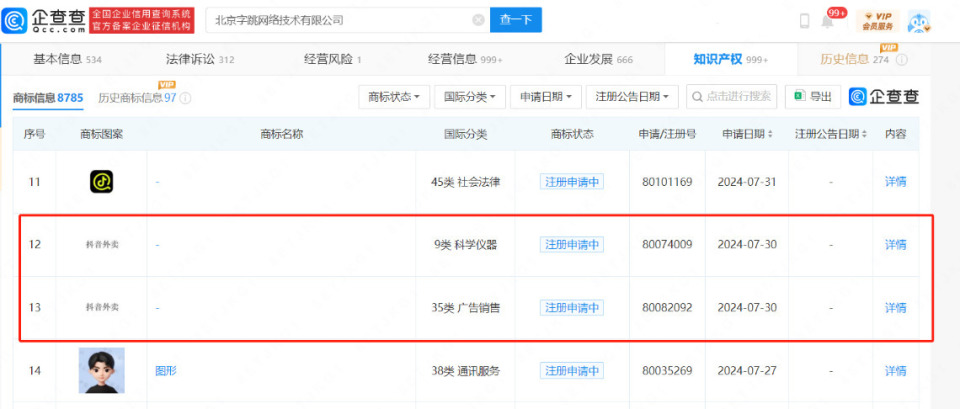This screenshot has width=960, height=409.
Task: Select the 45类 社会法律 cell
Action: tap(465, 182)
